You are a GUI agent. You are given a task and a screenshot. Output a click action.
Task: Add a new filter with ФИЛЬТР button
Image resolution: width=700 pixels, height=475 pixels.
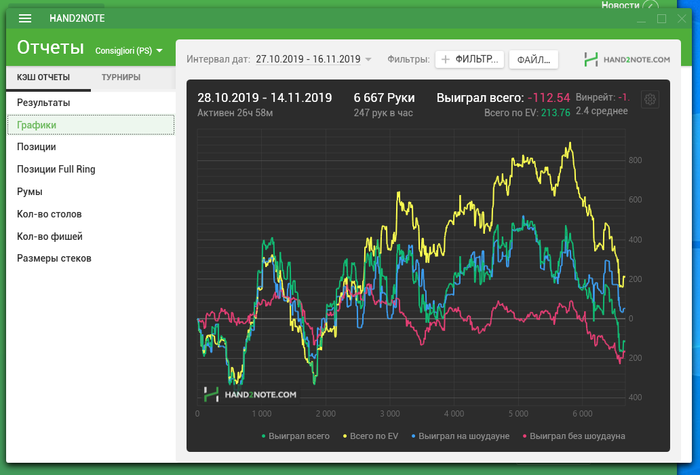[470, 59]
